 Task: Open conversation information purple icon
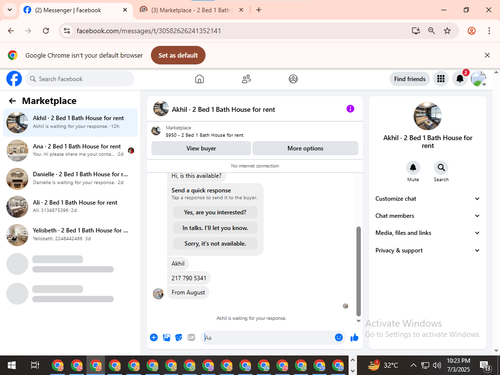[350, 109]
